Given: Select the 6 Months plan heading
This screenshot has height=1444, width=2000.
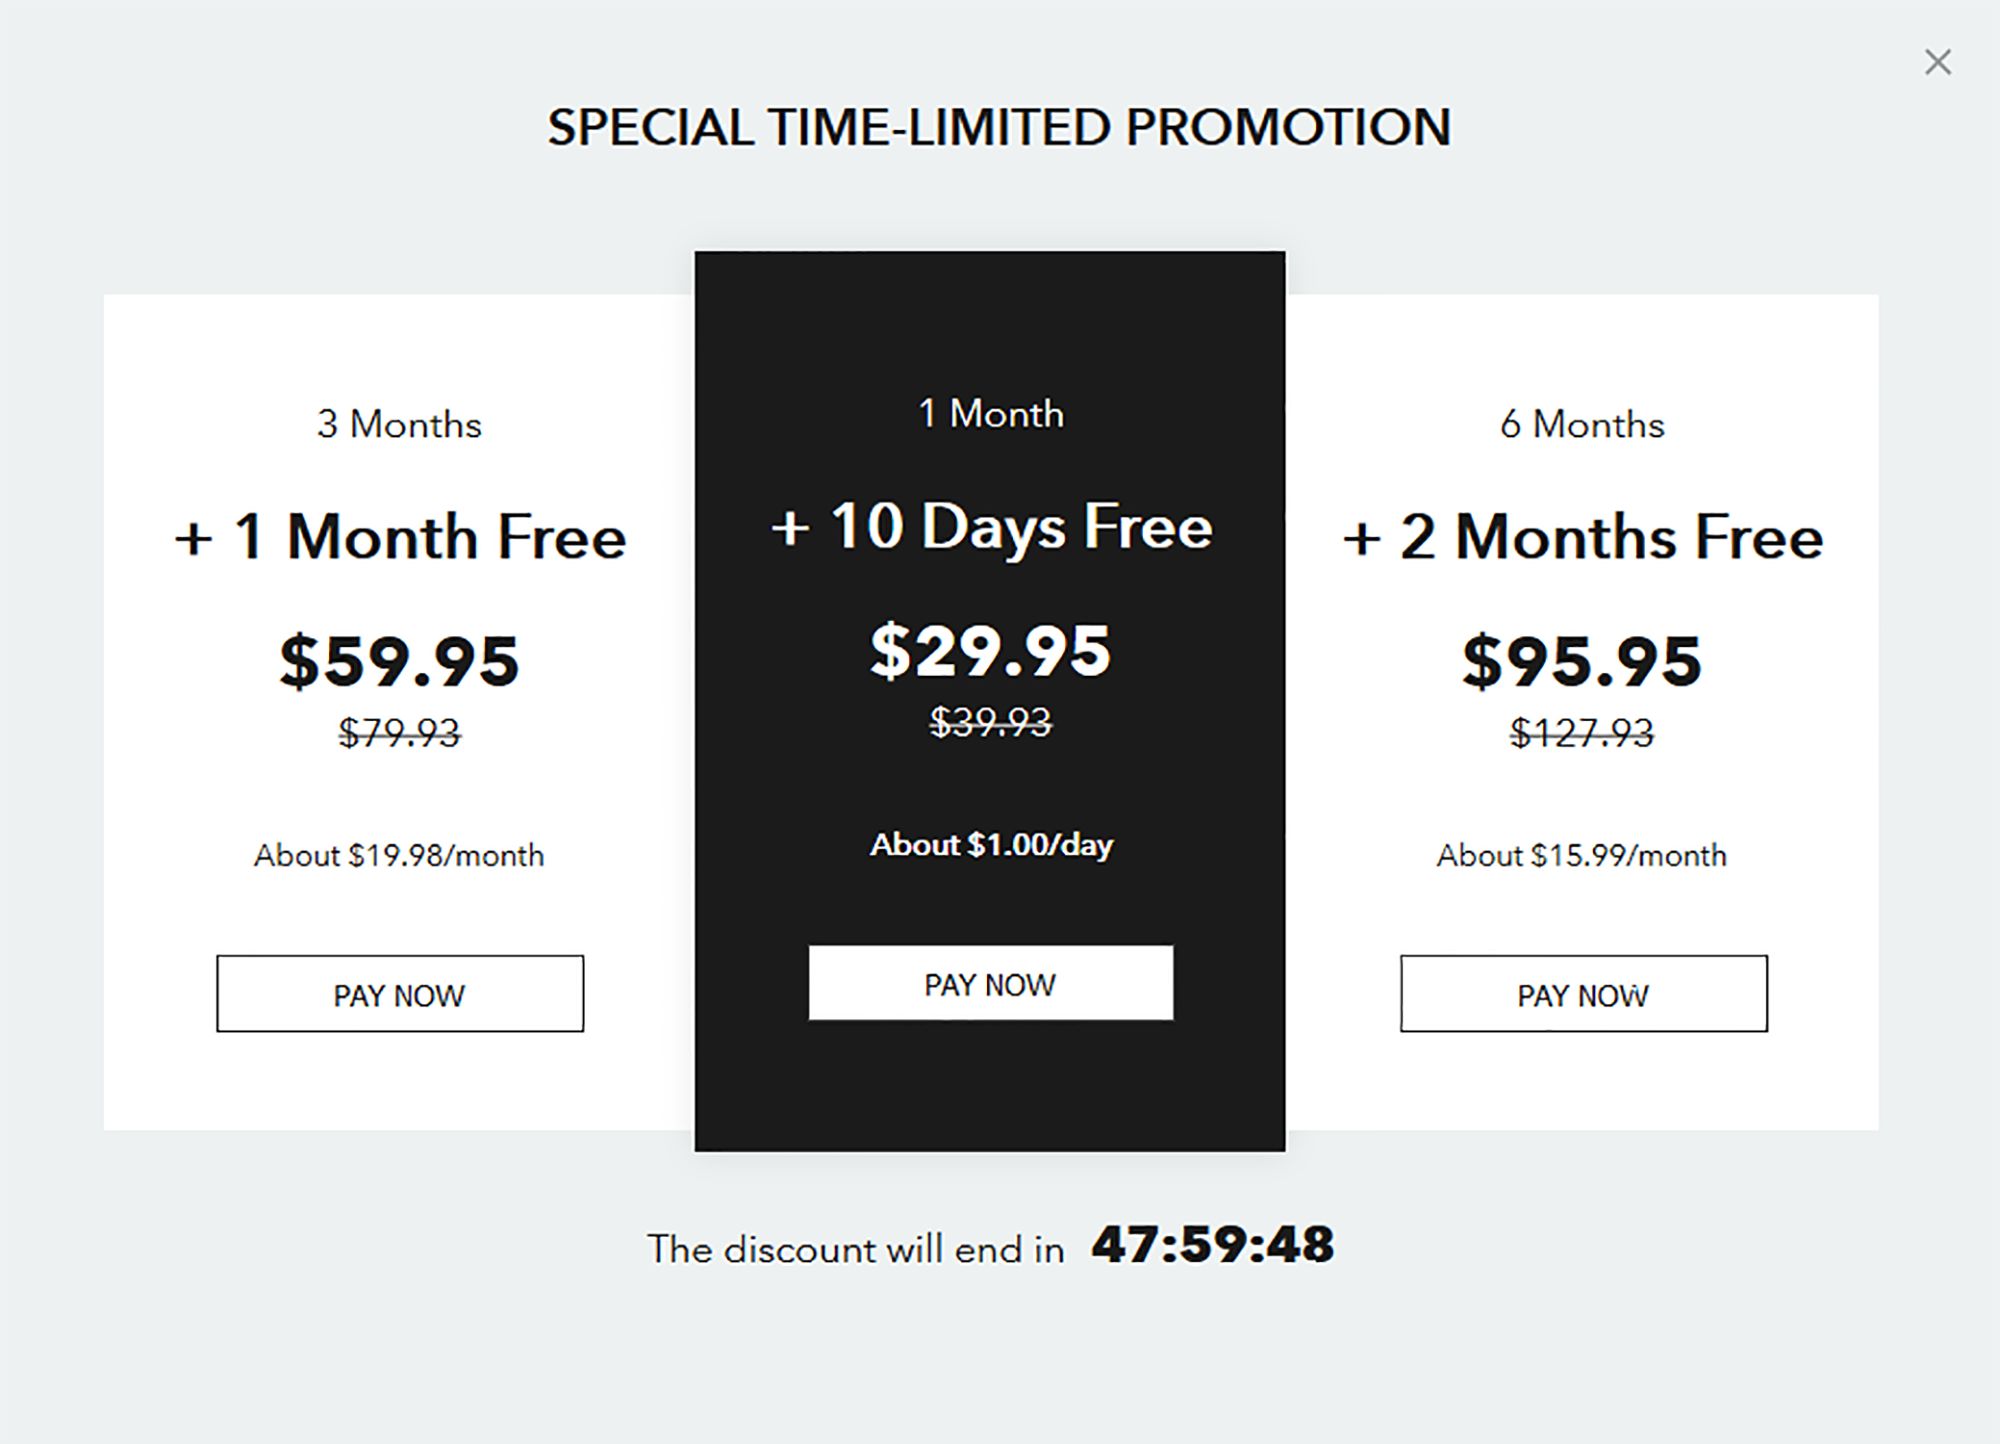Looking at the screenshot, I should pos(1582,424).
